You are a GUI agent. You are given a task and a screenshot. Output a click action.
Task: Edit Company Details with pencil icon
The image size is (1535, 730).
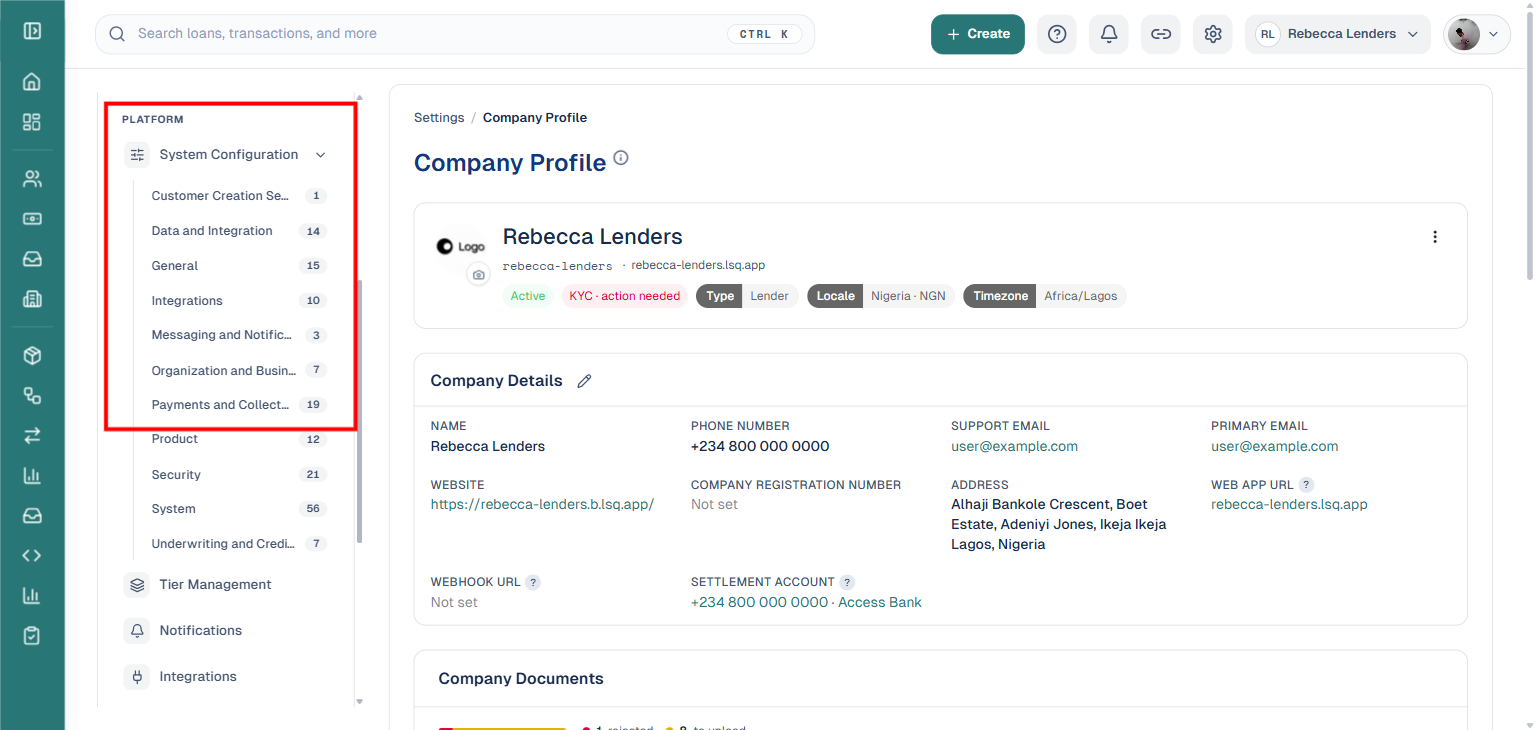click(x=585, y=381)
